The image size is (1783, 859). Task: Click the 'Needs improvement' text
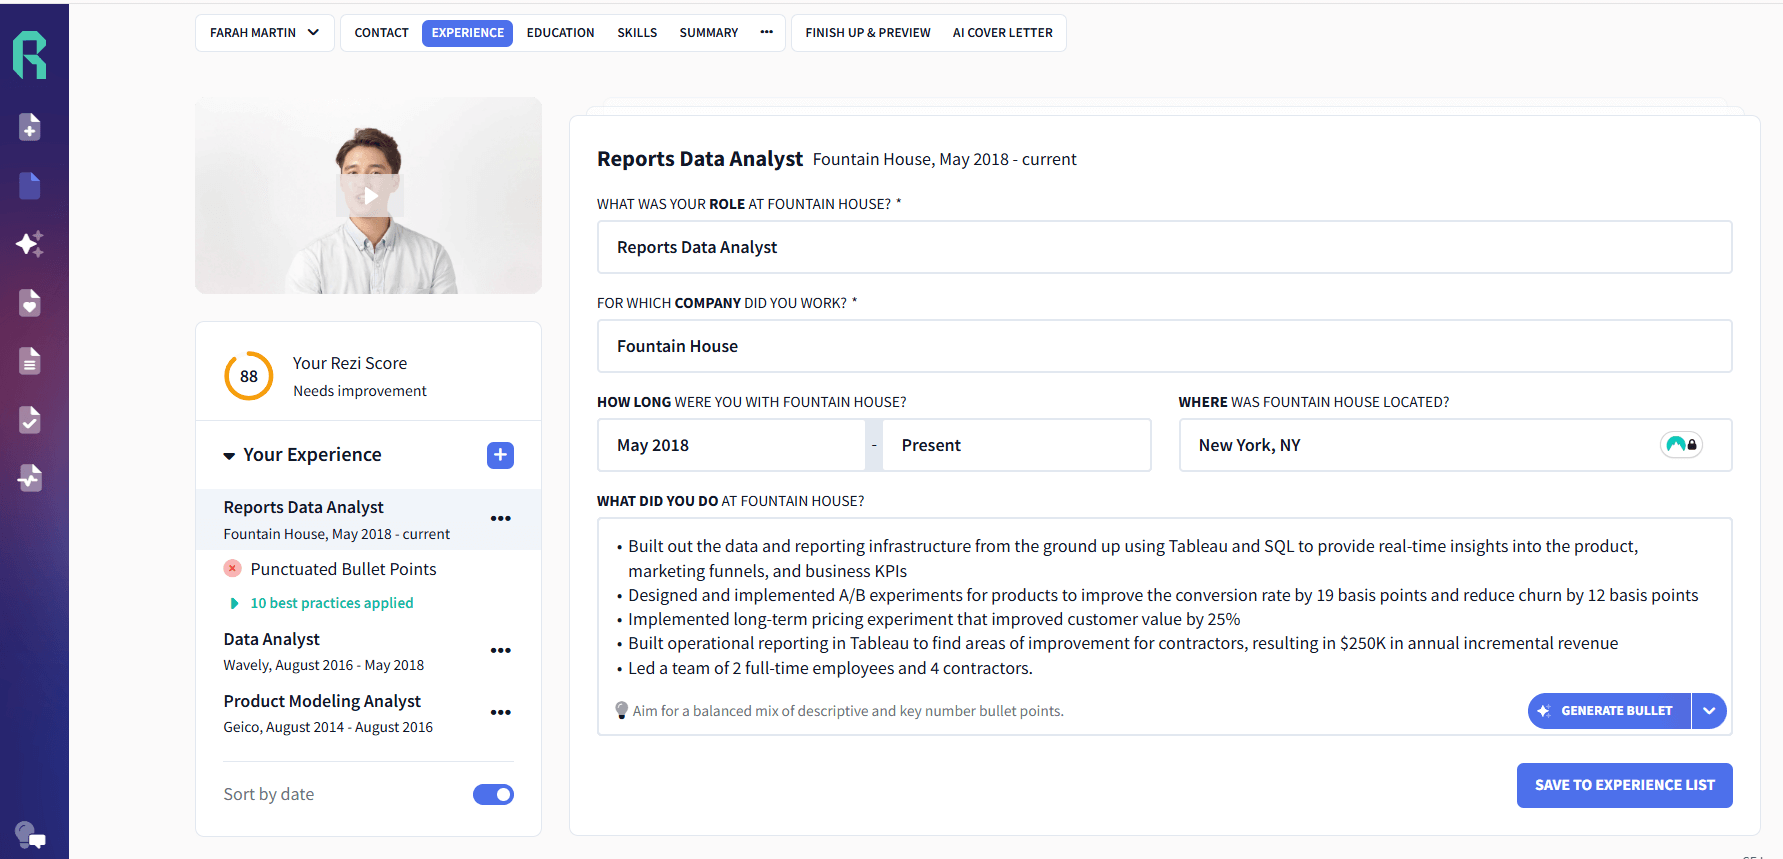[359, 391]
